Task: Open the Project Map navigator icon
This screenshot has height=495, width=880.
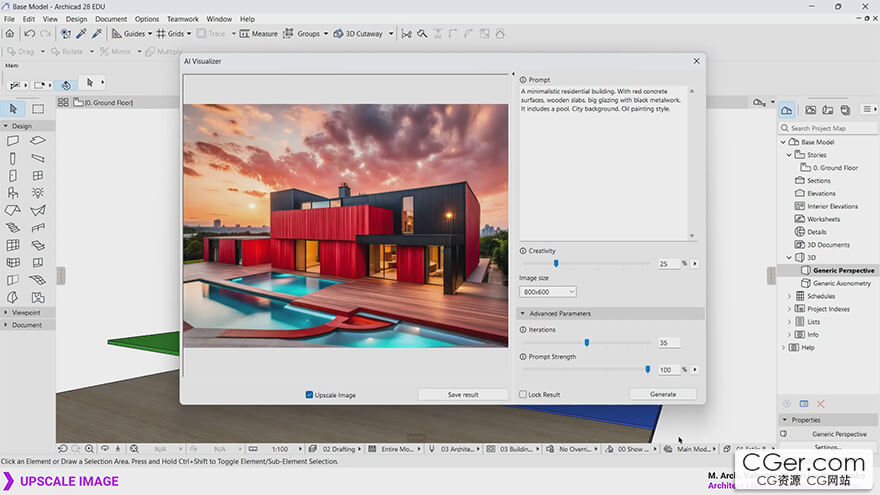Action: click(787, 110)
